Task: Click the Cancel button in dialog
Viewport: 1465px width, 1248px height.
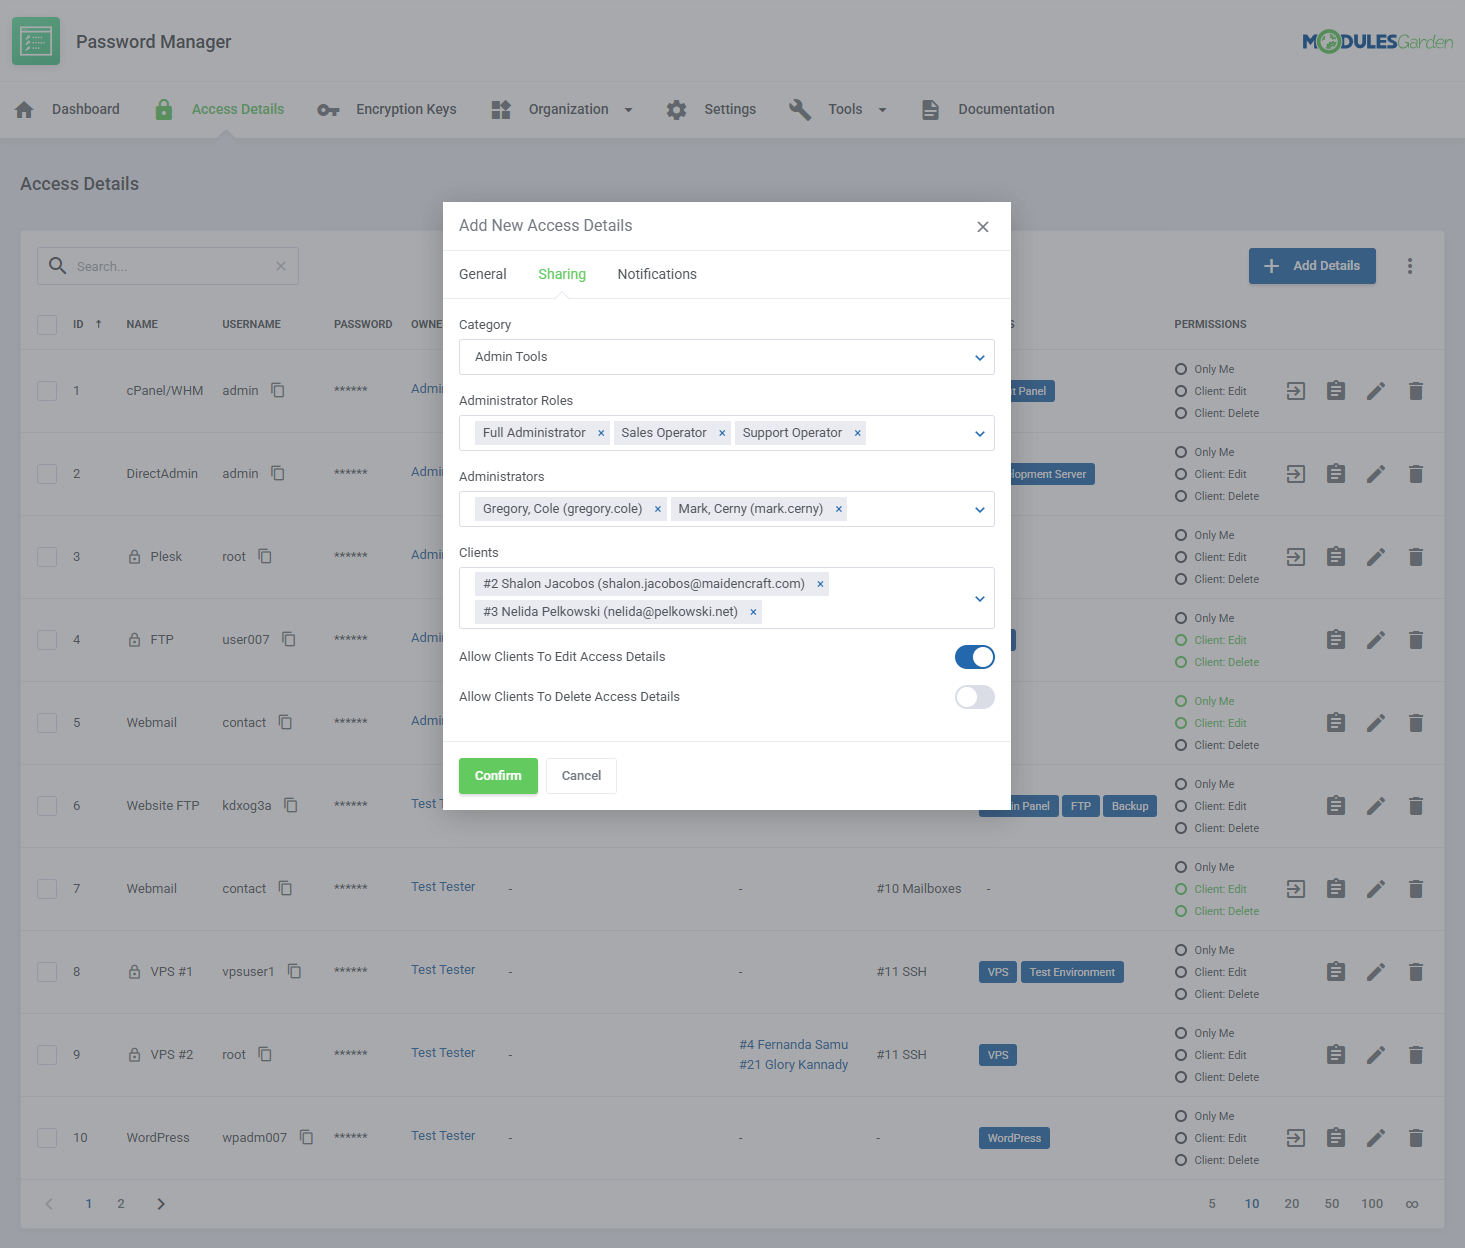Action: 581,776
